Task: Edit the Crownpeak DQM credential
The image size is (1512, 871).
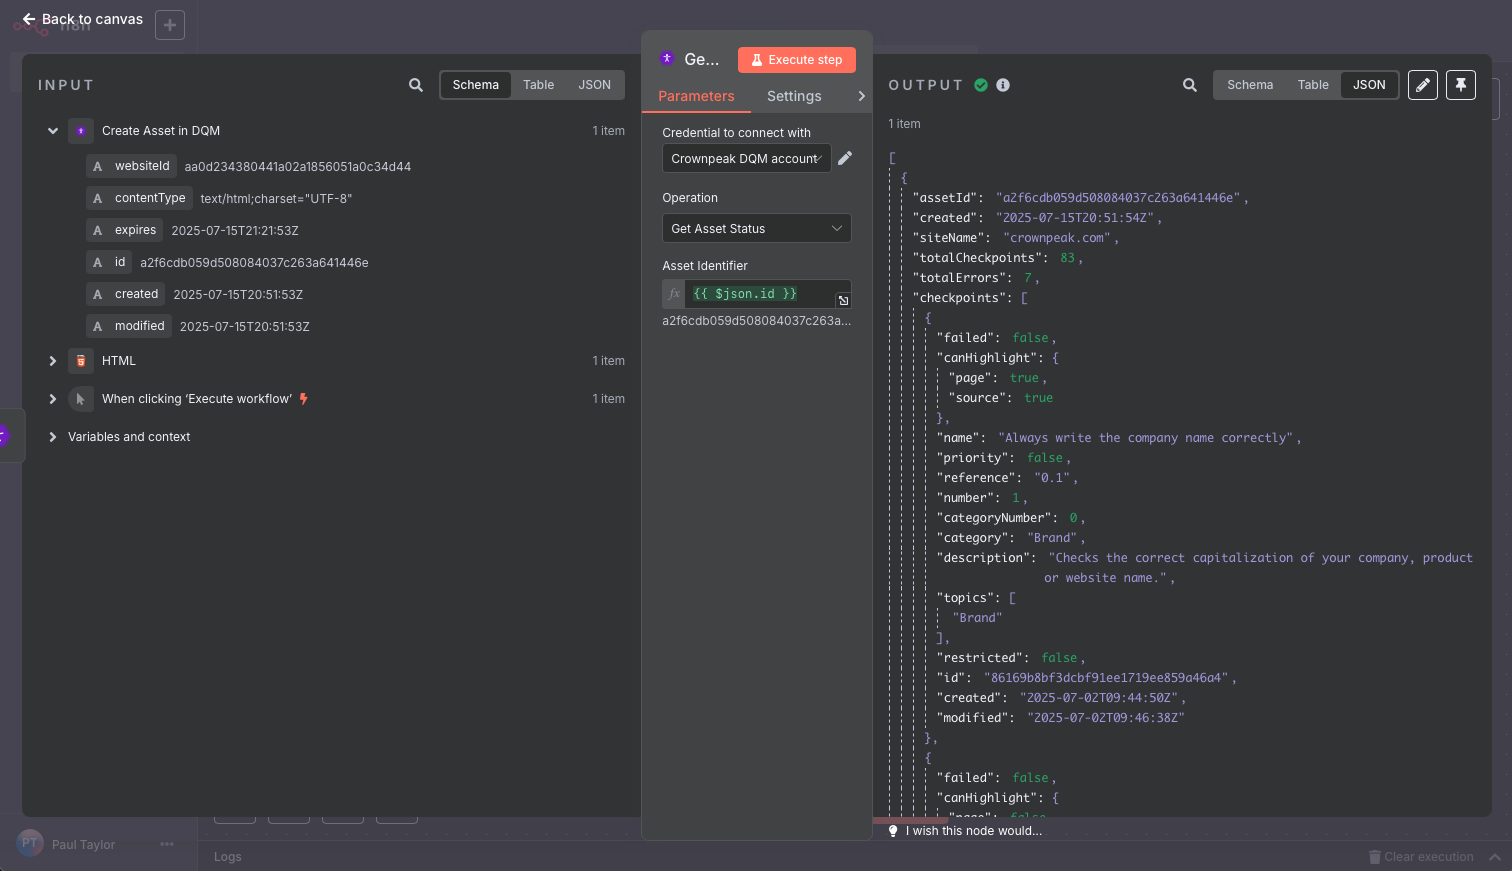Action: point(845,158)
